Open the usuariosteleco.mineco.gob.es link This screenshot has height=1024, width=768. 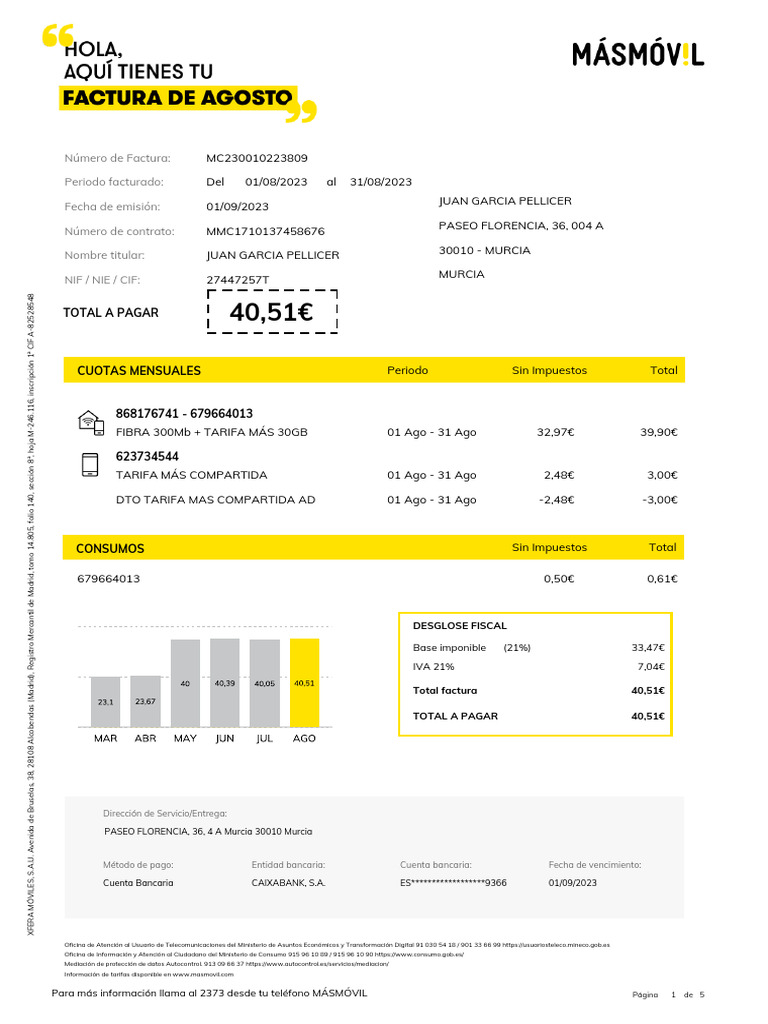tap(556, 945)
